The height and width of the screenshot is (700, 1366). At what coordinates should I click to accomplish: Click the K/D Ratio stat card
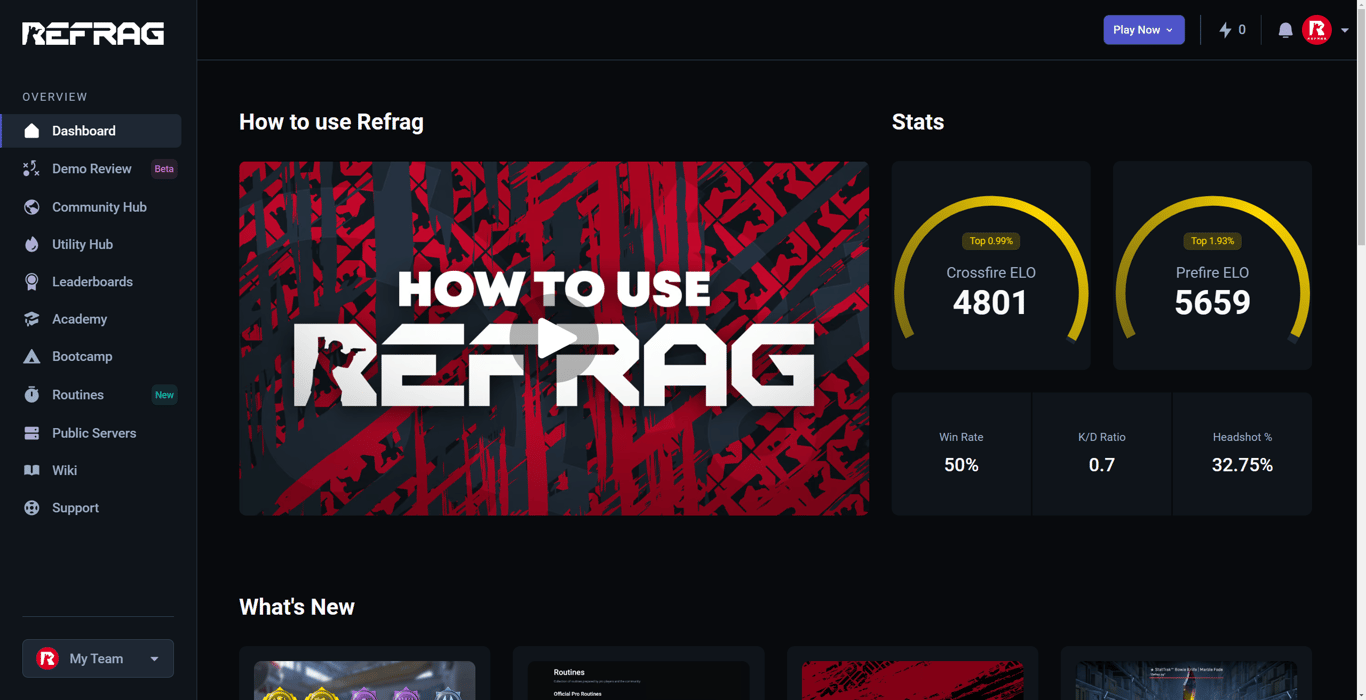click(1102, 454)
